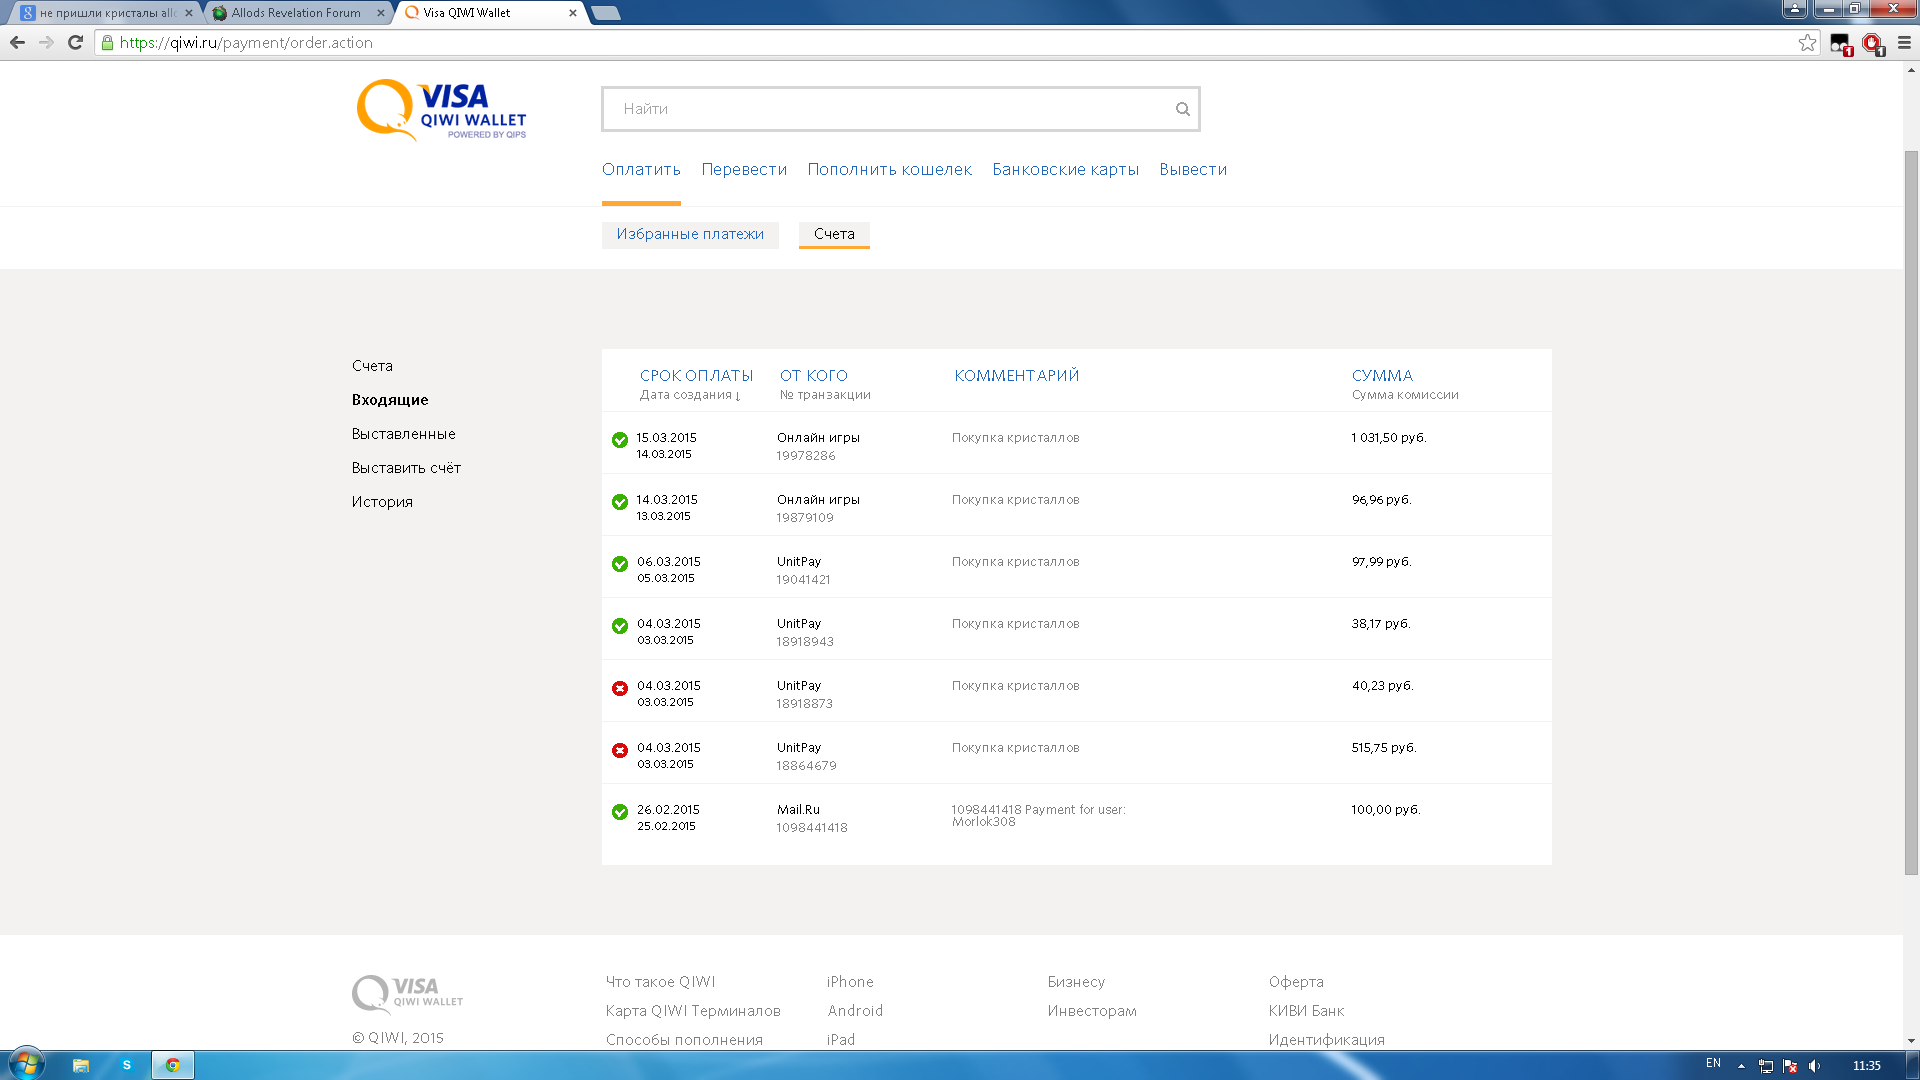Click transaction number 1098441418
1920x1080 pixels.
(x=812, y=828)
